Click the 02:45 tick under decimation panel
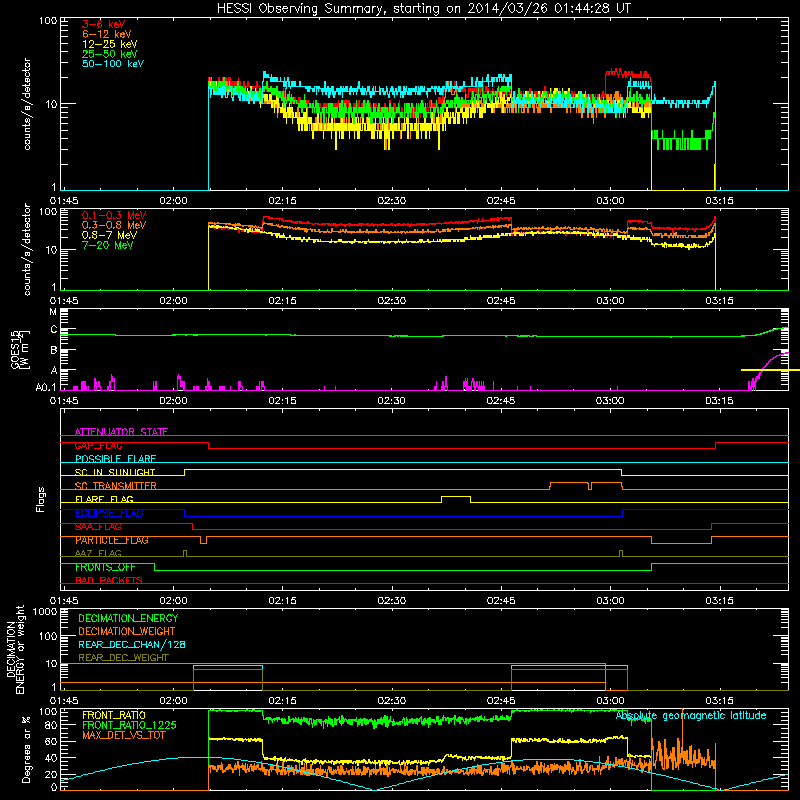This screenshot has width=800, height=800. pyautogui.click(x=501, y=701)
